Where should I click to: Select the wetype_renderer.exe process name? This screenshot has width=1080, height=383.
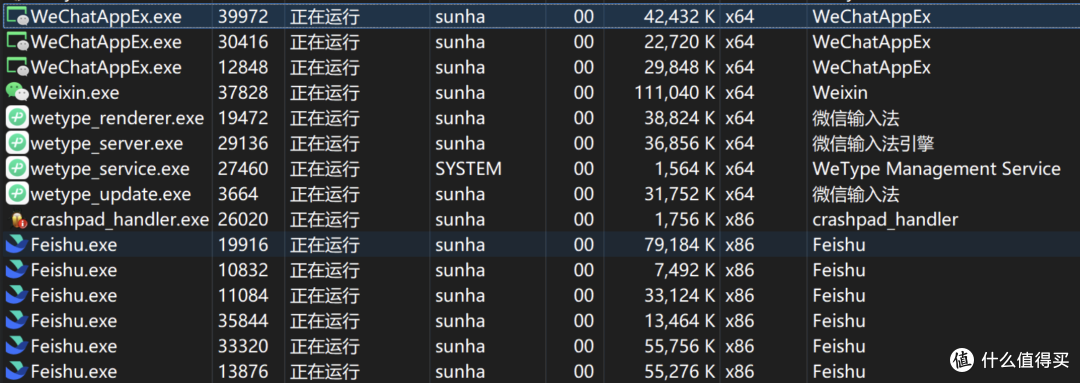[x=117, y=118]
